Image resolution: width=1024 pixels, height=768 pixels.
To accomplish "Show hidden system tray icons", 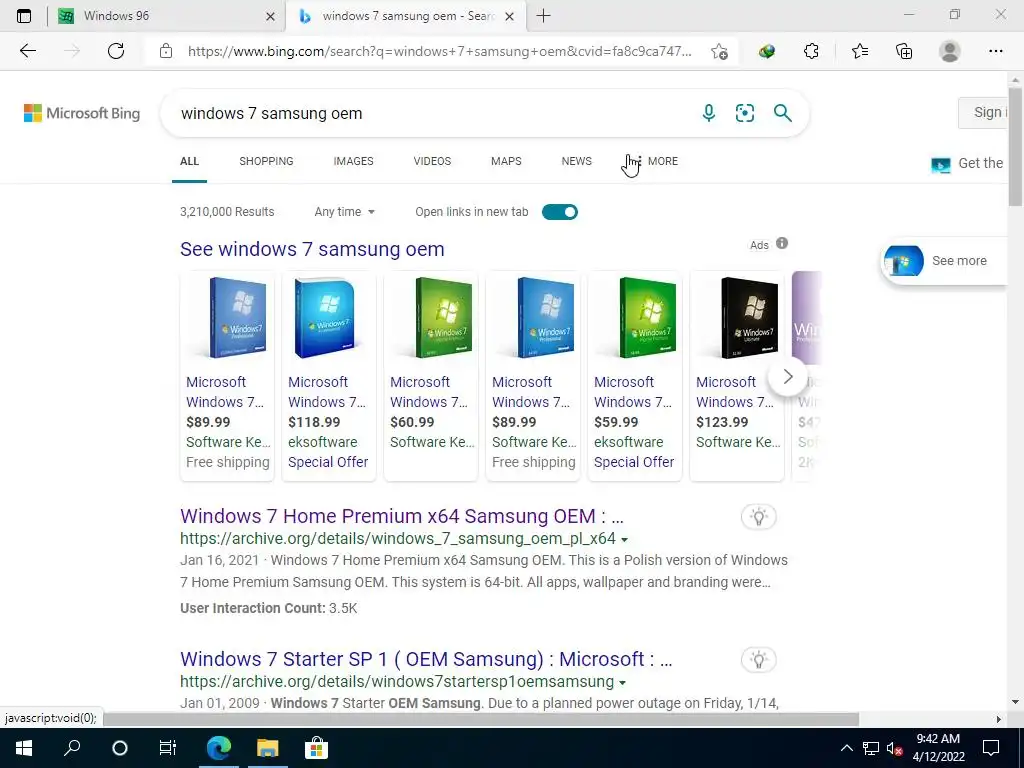I will pyautogui.click(x=846, y=748).
